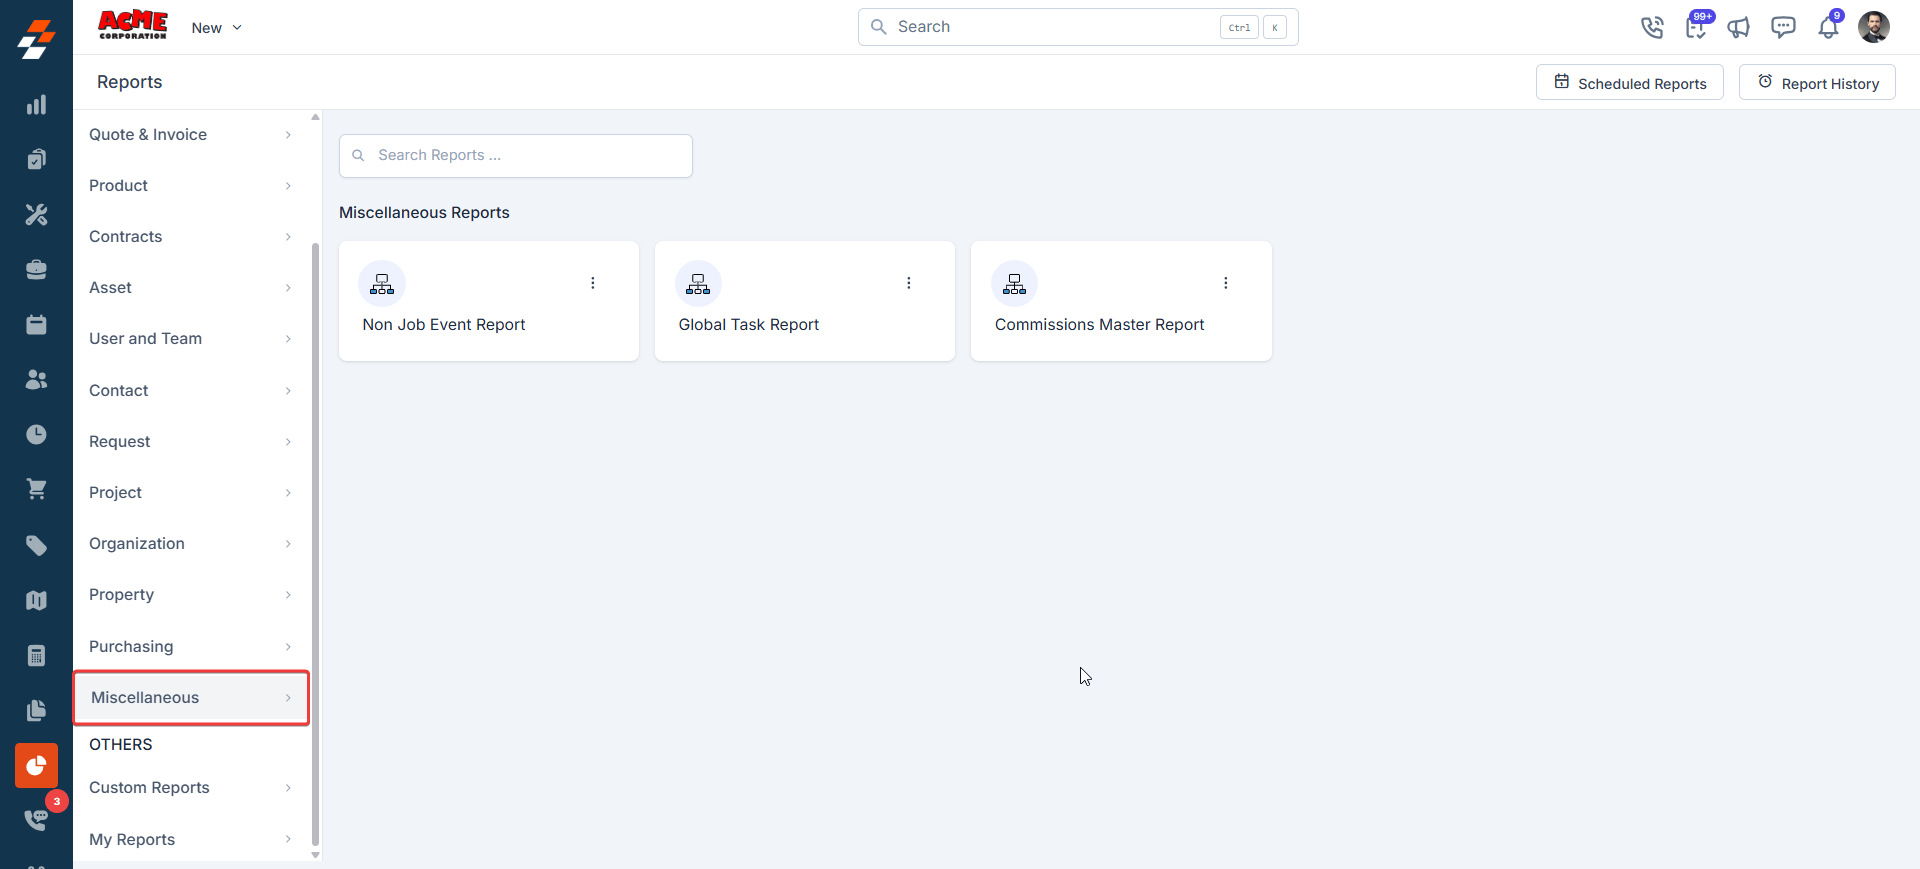Open the Purchasing report category

[190, 647]
